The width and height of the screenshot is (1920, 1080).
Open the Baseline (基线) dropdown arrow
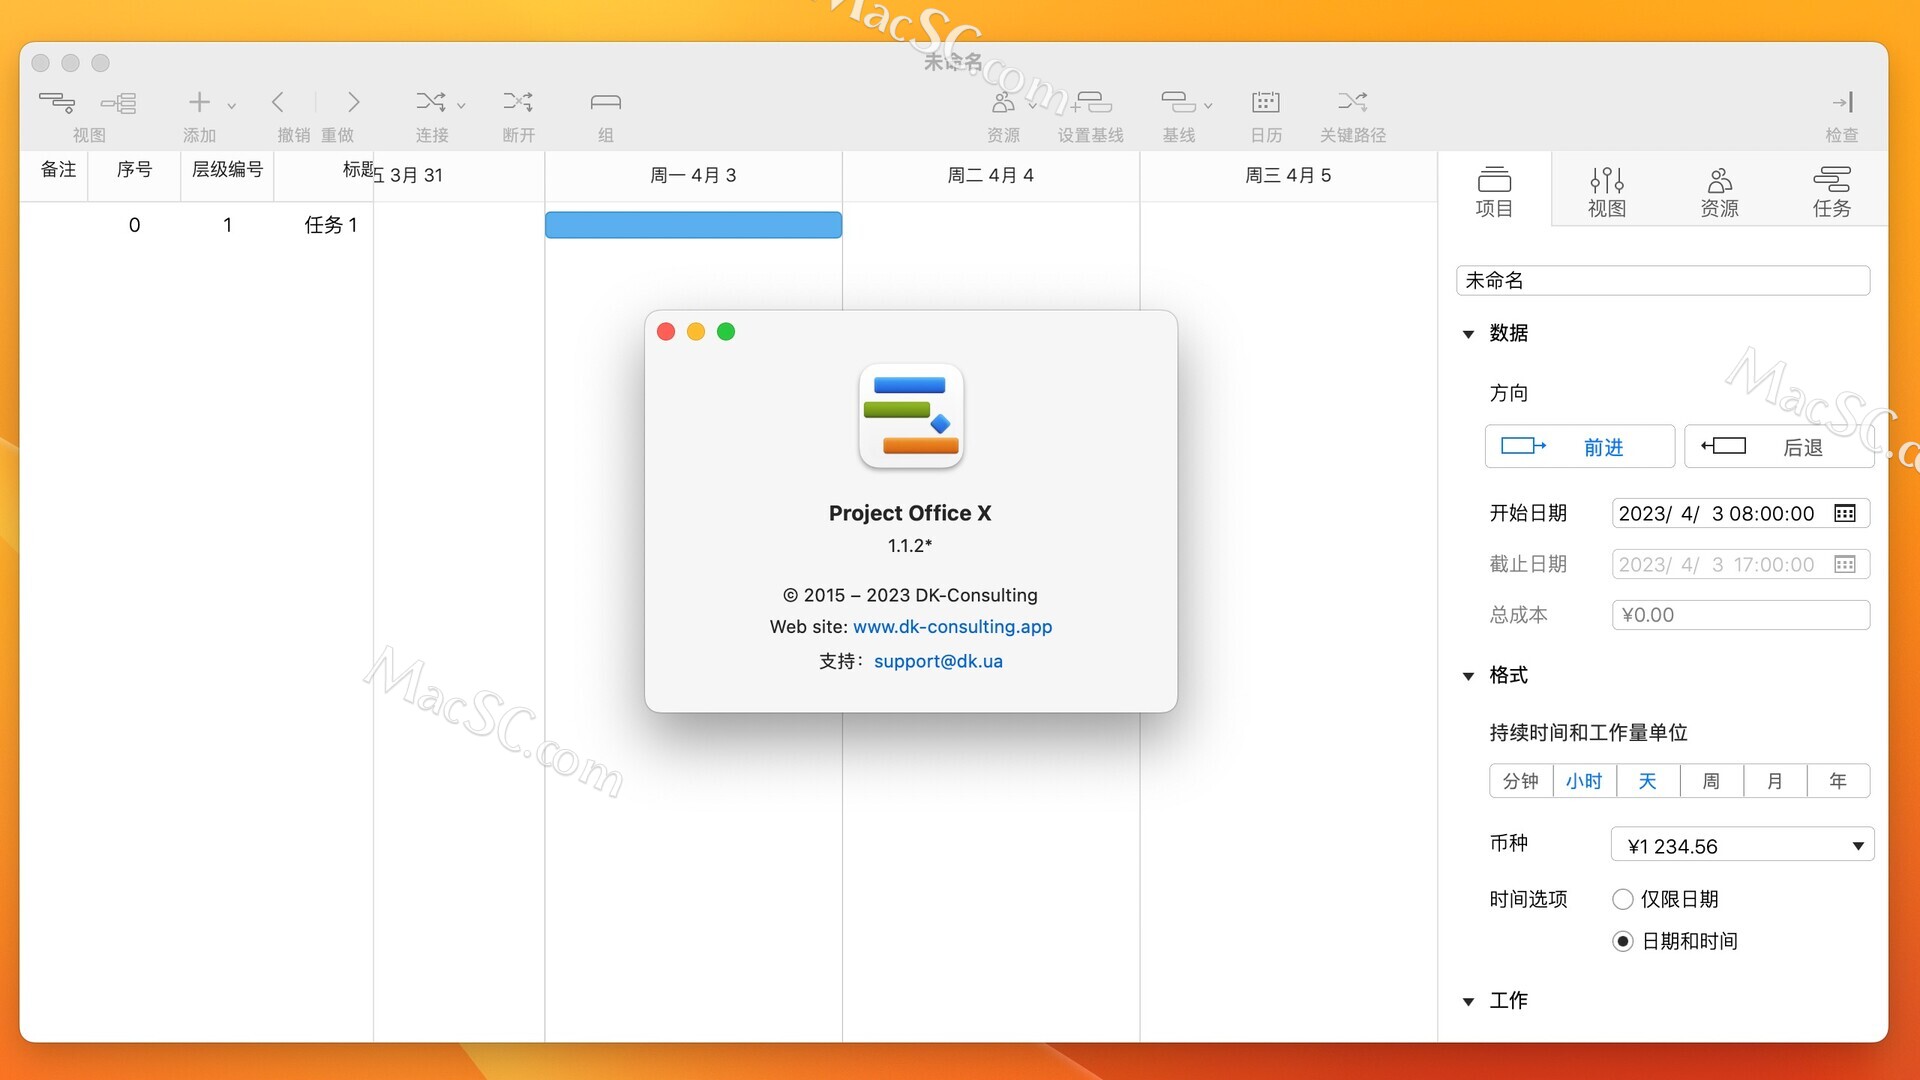click(1208, 105)
